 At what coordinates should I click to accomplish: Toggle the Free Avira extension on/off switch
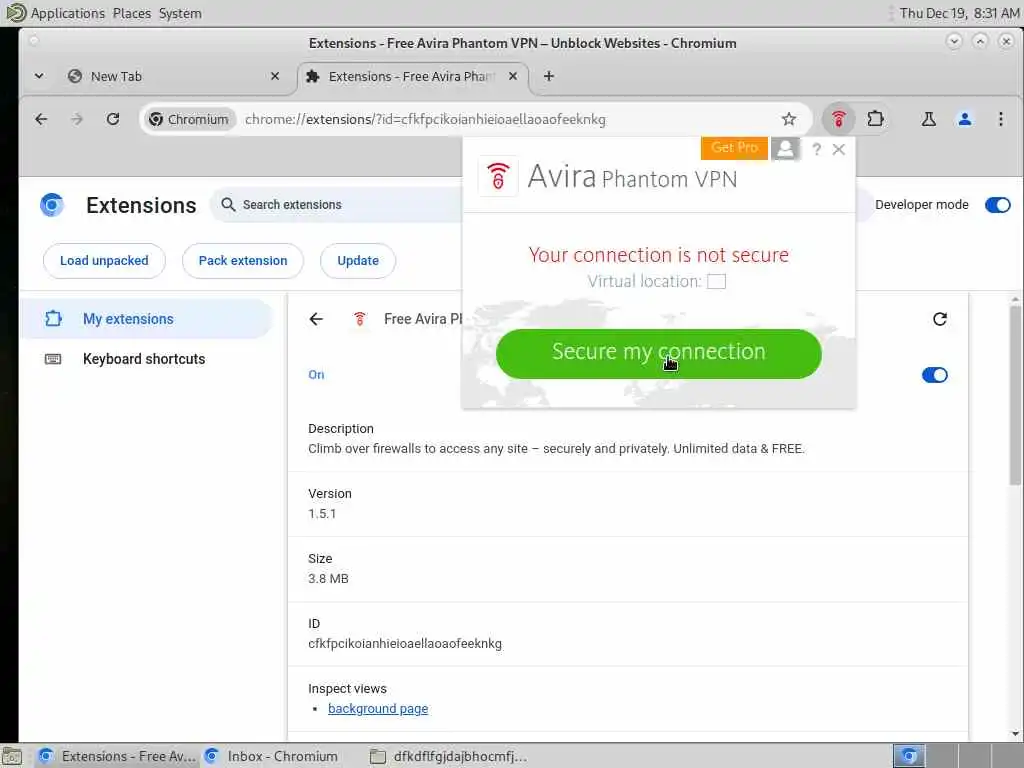[935, 375]
